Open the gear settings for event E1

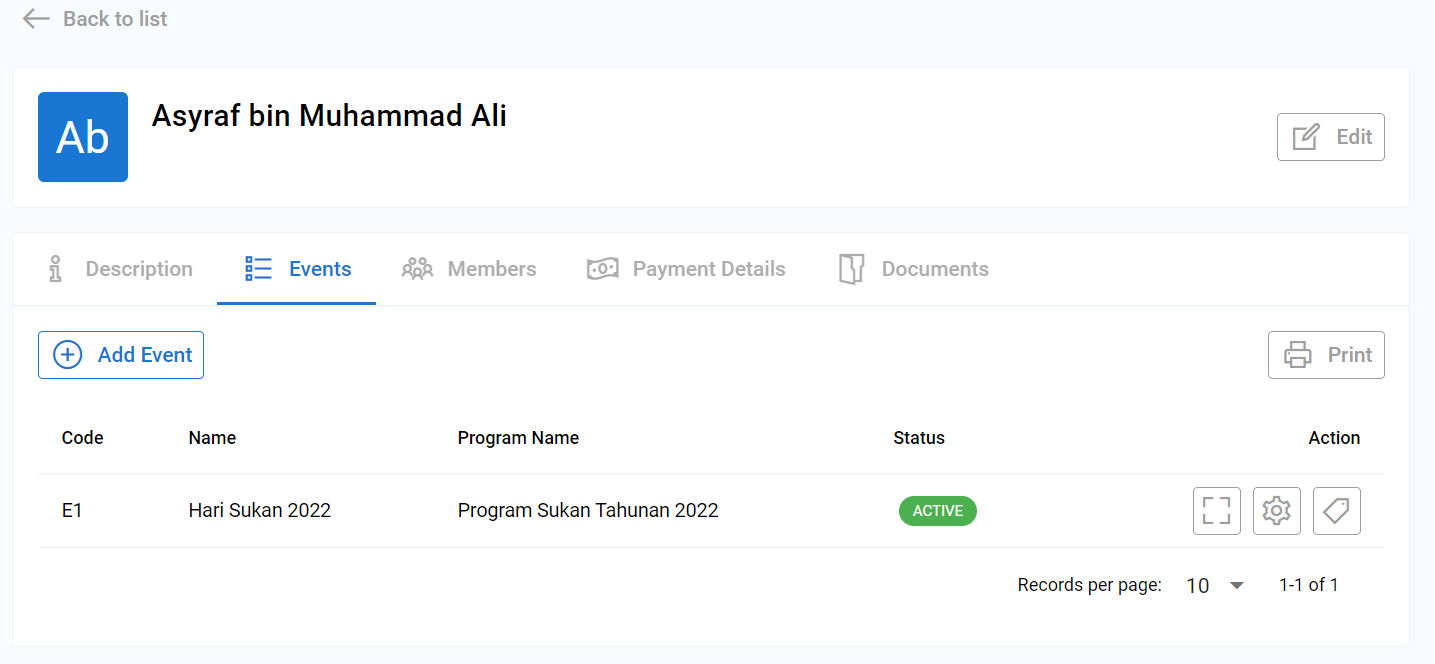pyautogui.click(x=1277, y=511)
